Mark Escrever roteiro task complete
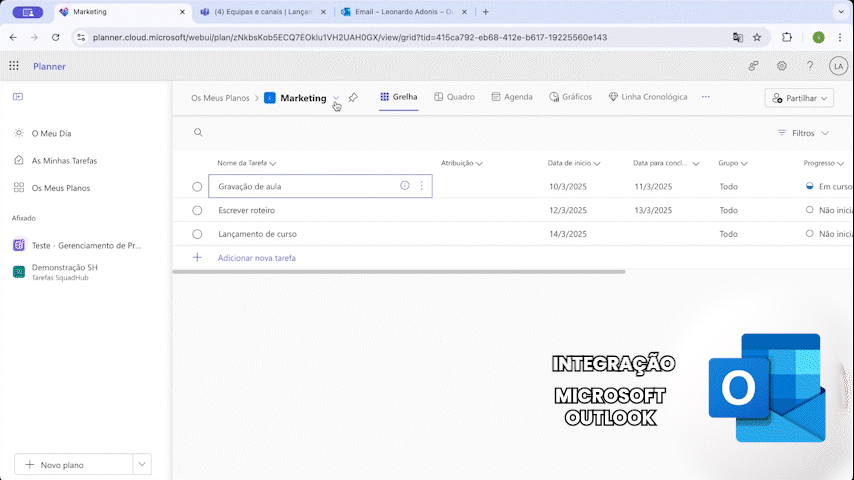Image resolution: width=854 pixels, height=480 pixels. [x=197, y=210]
